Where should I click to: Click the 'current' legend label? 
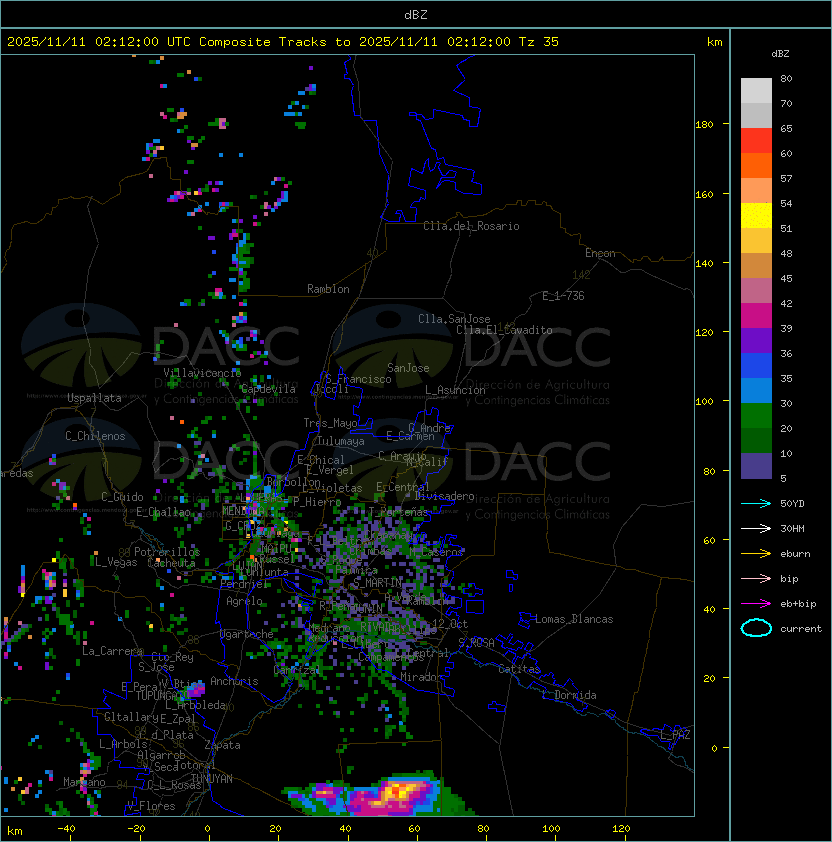tap(801, 628)
